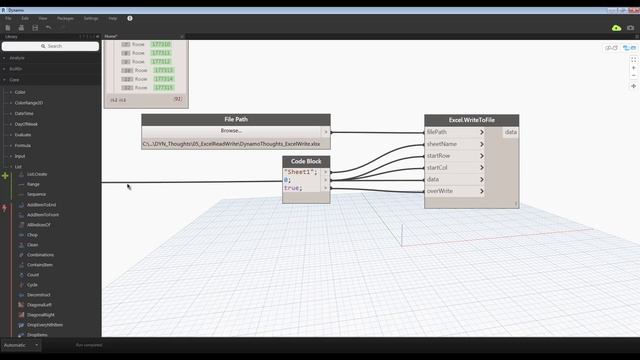This screenshot has height=360, width=640.
Task: Select the DropEveryNthItem node
Action: click(45, 325)
